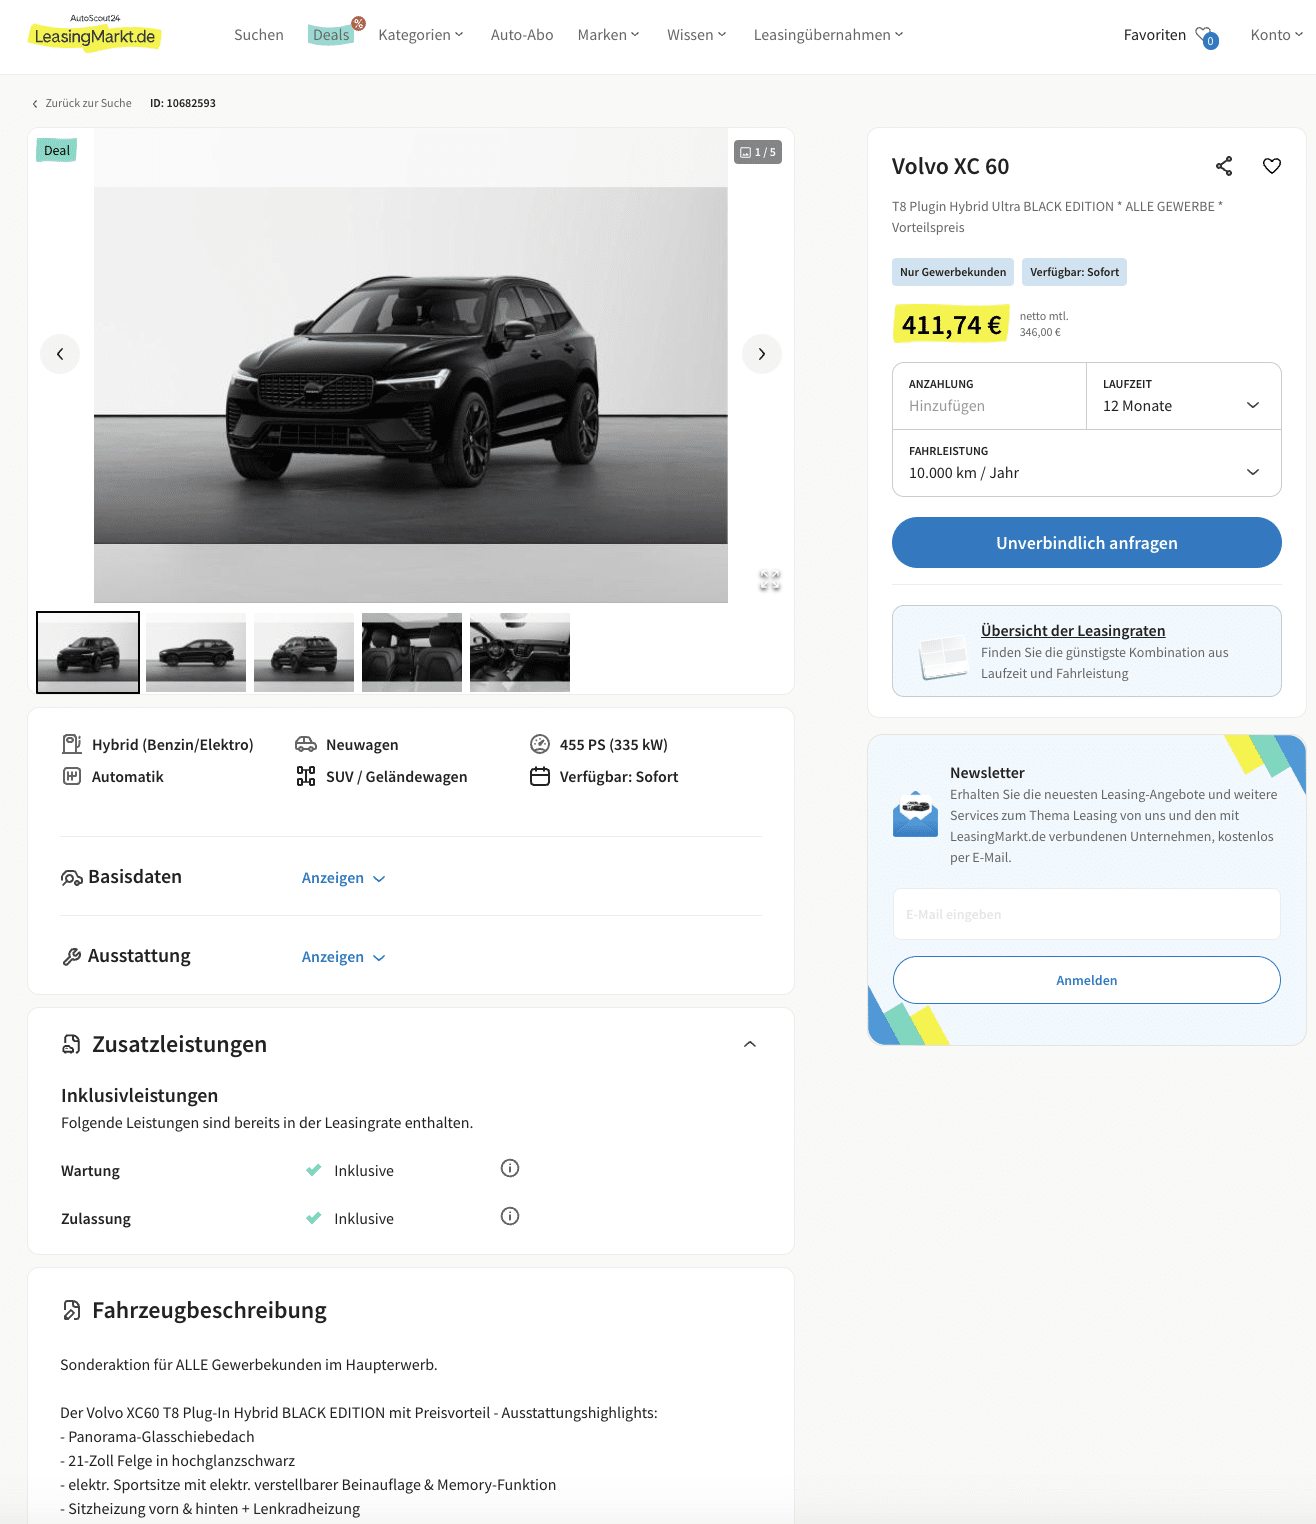Click the Basisdaten car search icon
This screenshot has width=1316, height=1524.
click(x=72, y=877)
